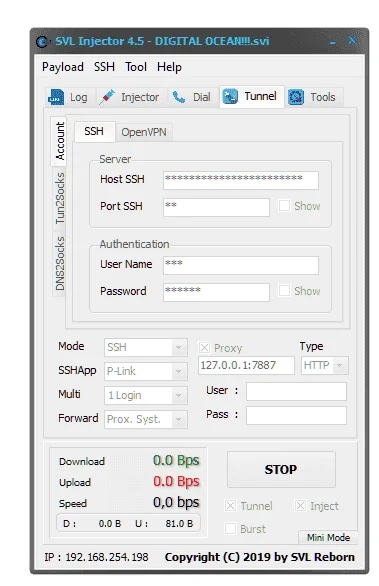Expand the Mode dropdown showing SSH
Image resolution: width=379 pixels, height=586 pixels.
click(145, 348)
